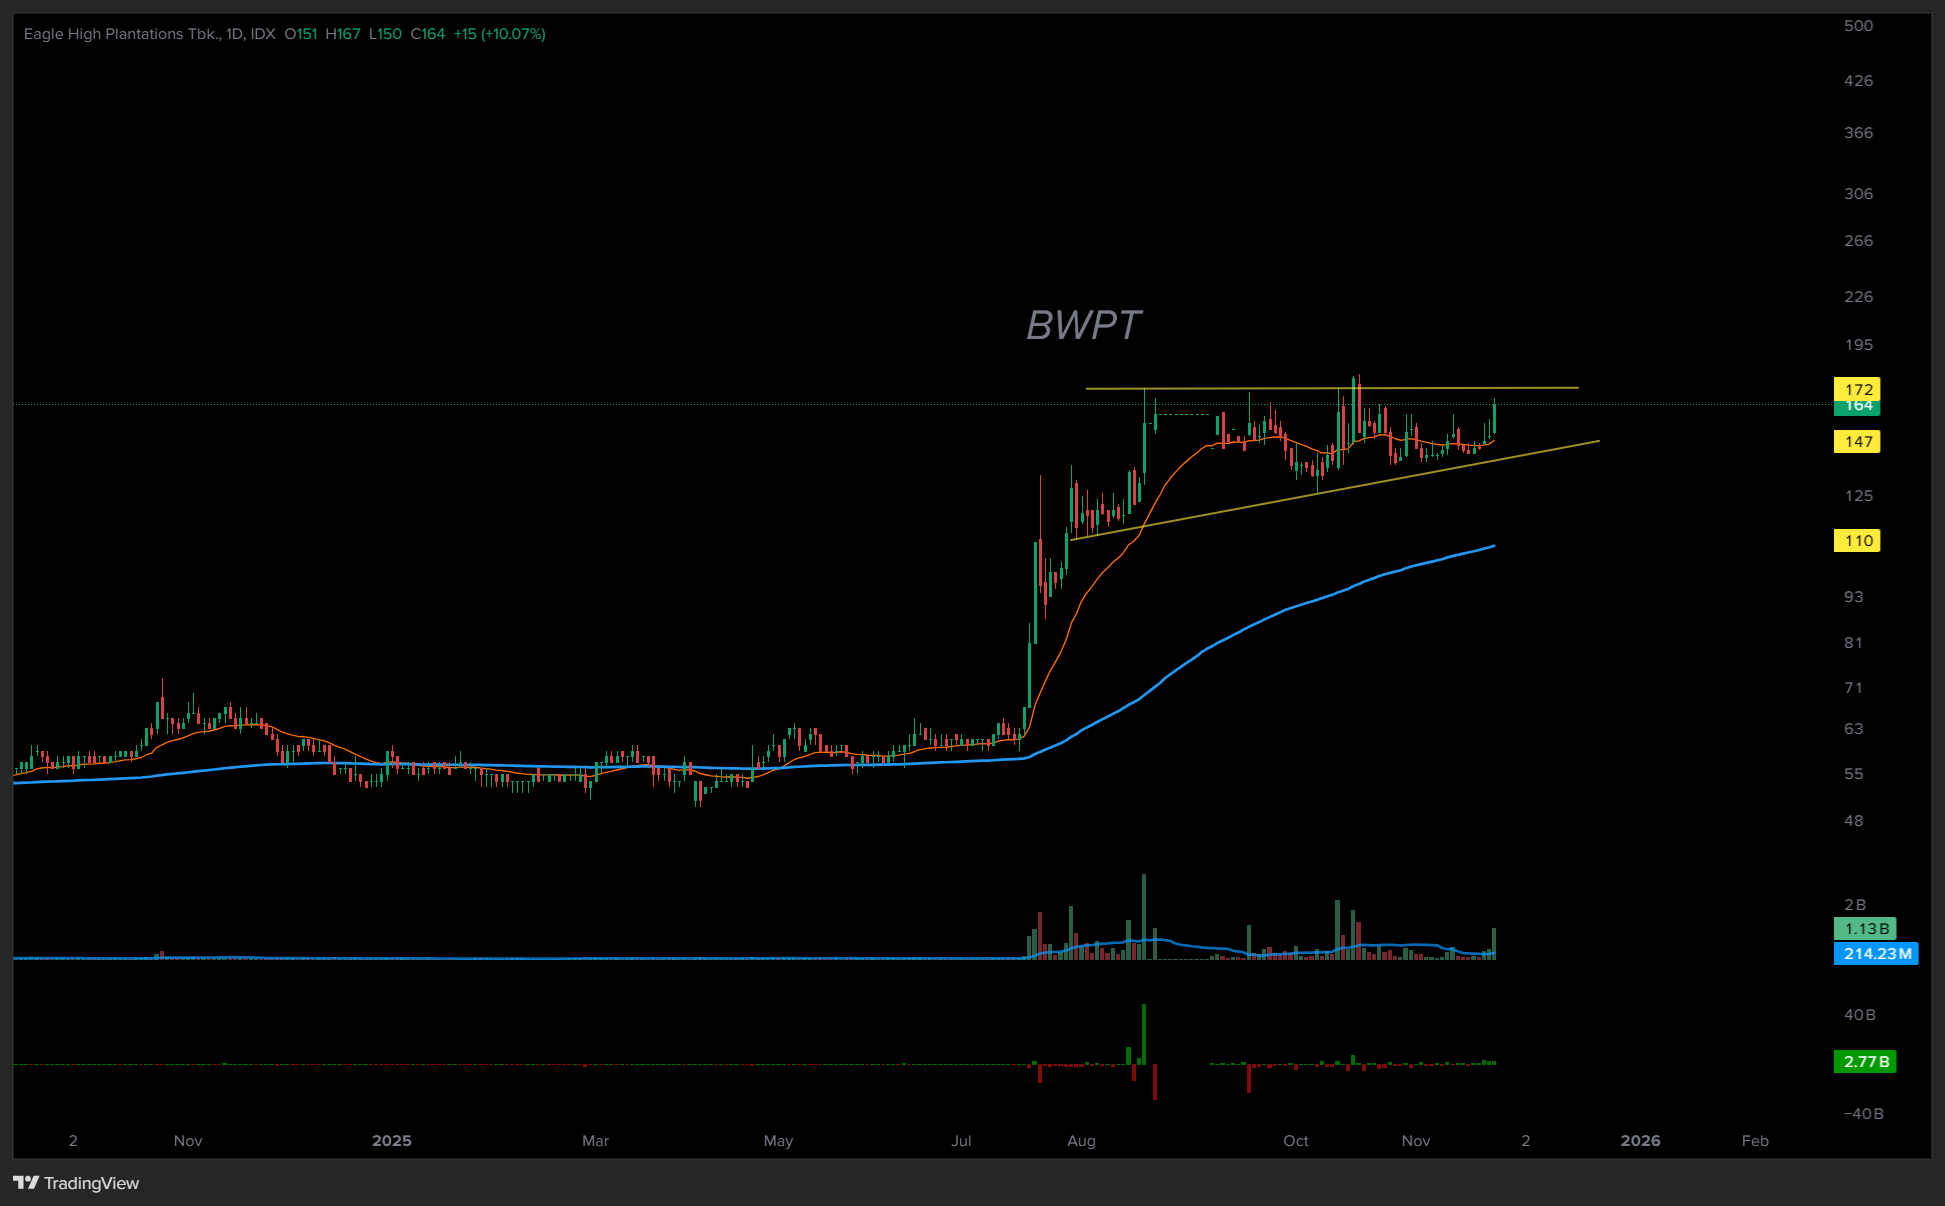The height and width of the screenshot is (1206, 1945).
Task: Click the Oct label on time axis
Action: [1295, 1141]
